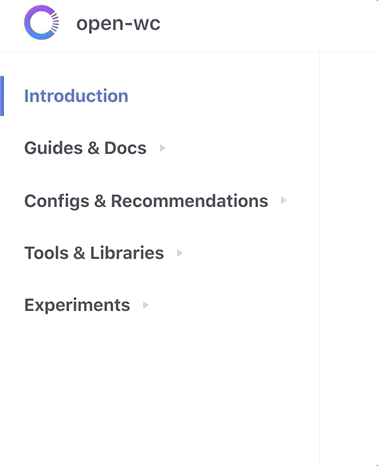Image resolution: width=378 pixels, height=466 pixels.
Task: Click the purple-blue ring logo in header
Action: point(42,23)
